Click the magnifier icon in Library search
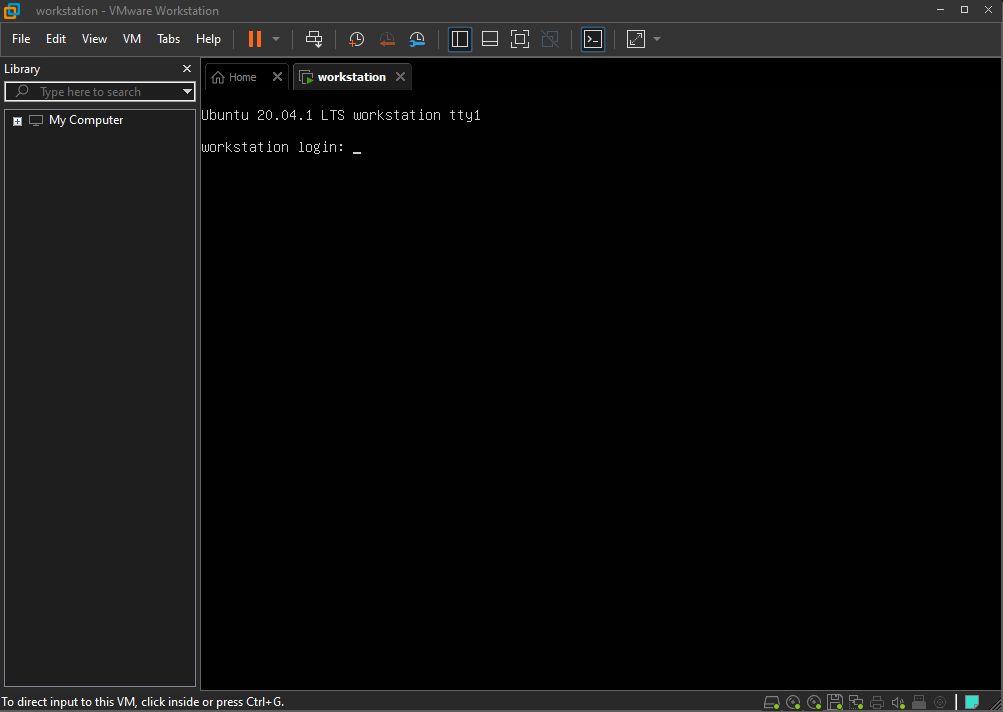This screenshot has width=1003, height=712. [x=22, y=91]
